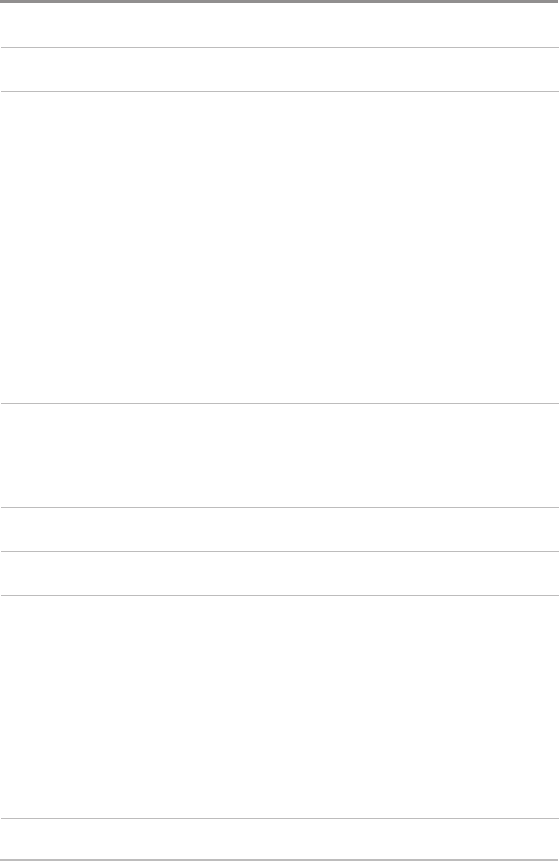
Task: Select the second narrow row in the middle
Action: click(x=280, y=573)
